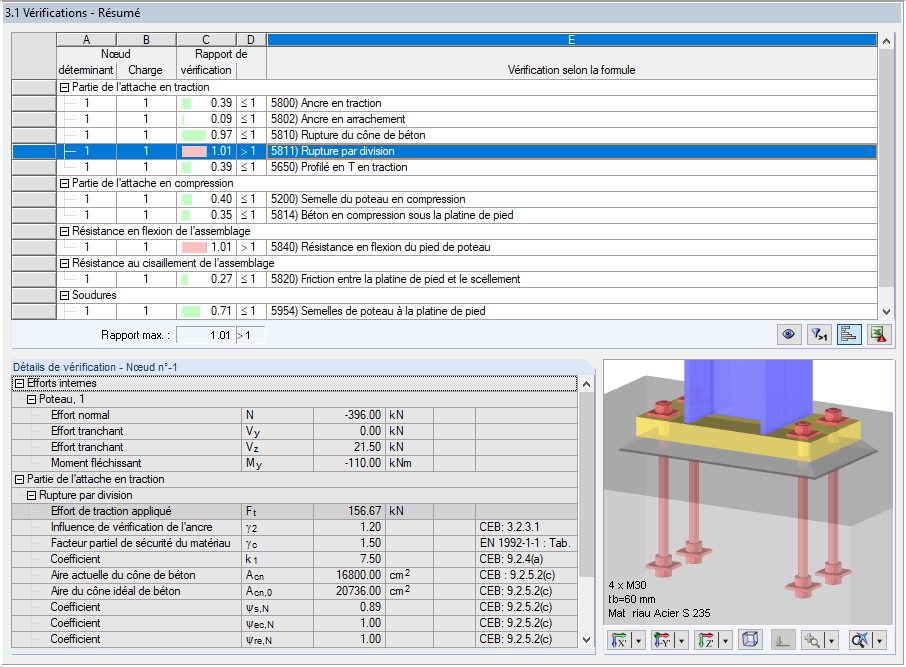The width and height of the screenshot is (906, 667).
Task: Open dropdown beside crossed magnifier icon
Action: pos(879,640)
